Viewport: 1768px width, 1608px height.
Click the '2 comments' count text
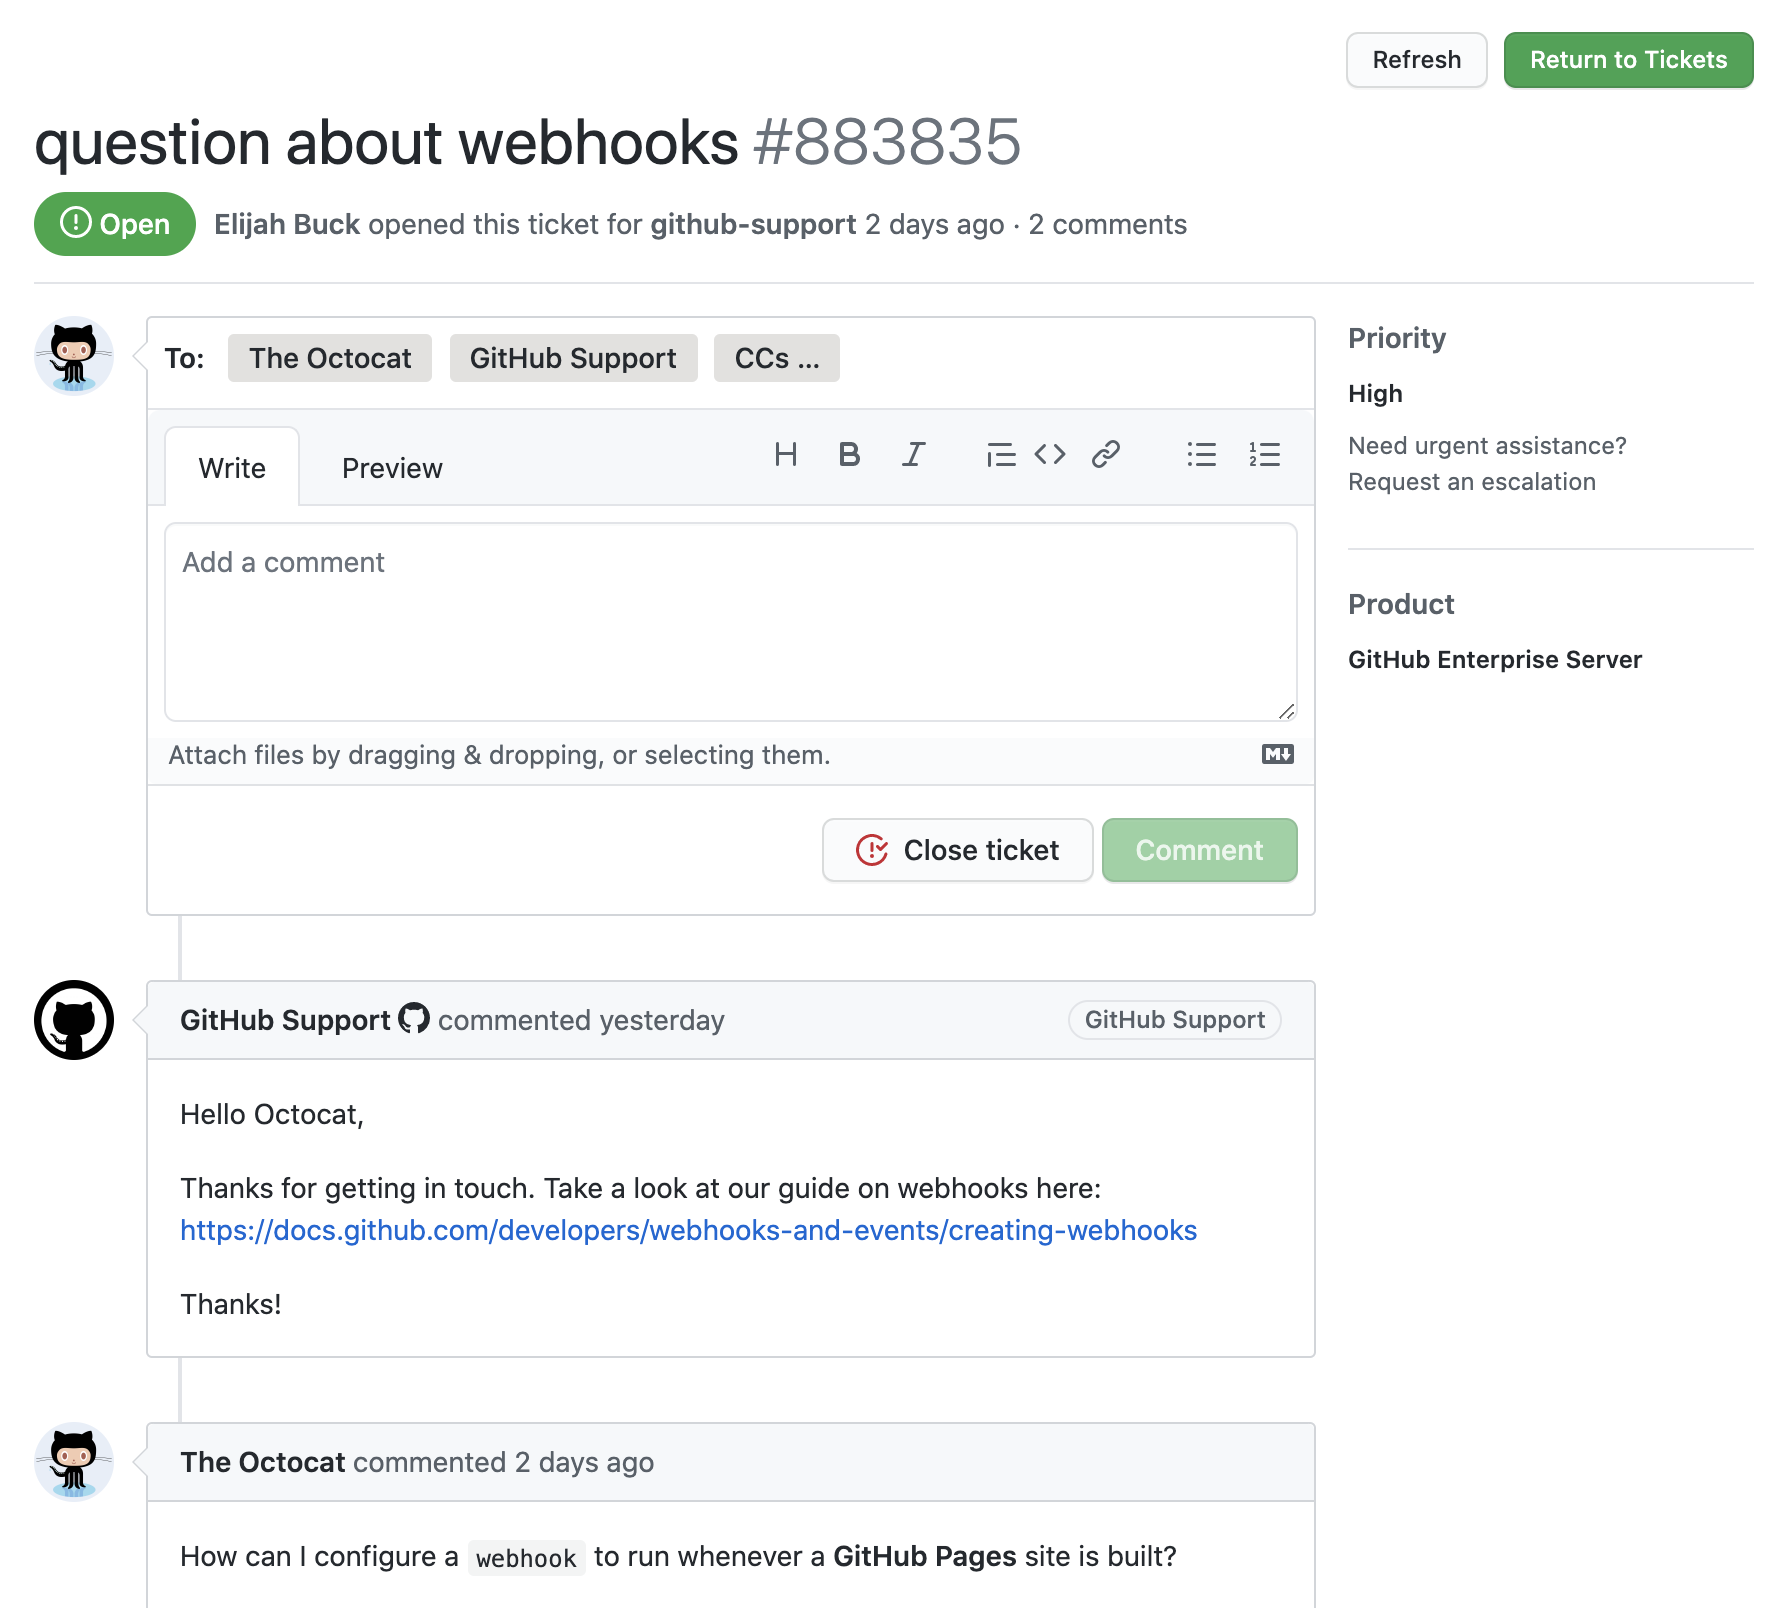1108,224
